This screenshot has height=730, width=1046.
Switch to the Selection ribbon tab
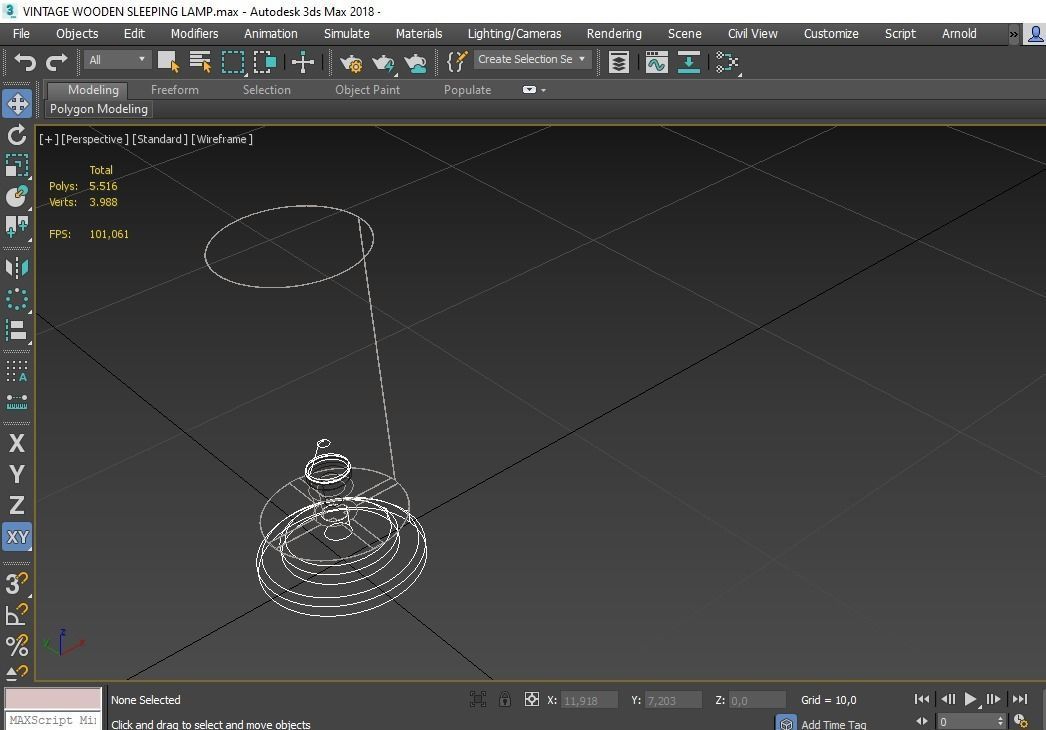[266, 90]
